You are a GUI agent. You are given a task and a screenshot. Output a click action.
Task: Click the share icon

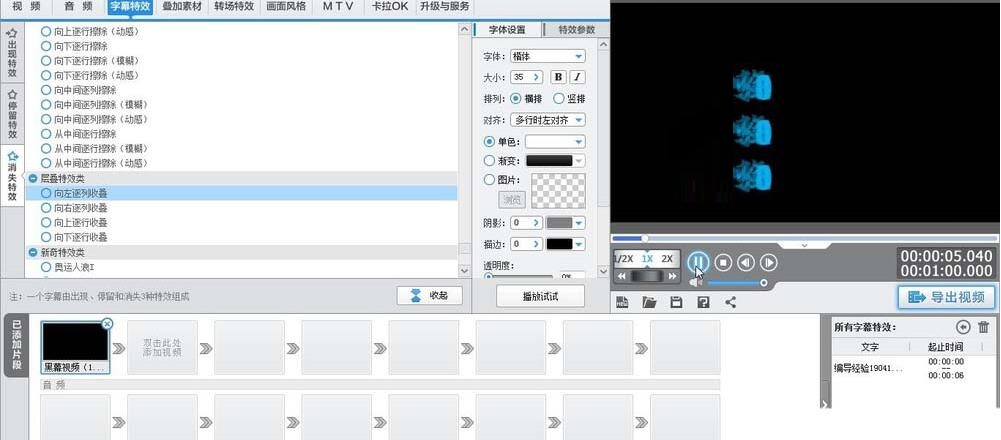click(731, 302)
